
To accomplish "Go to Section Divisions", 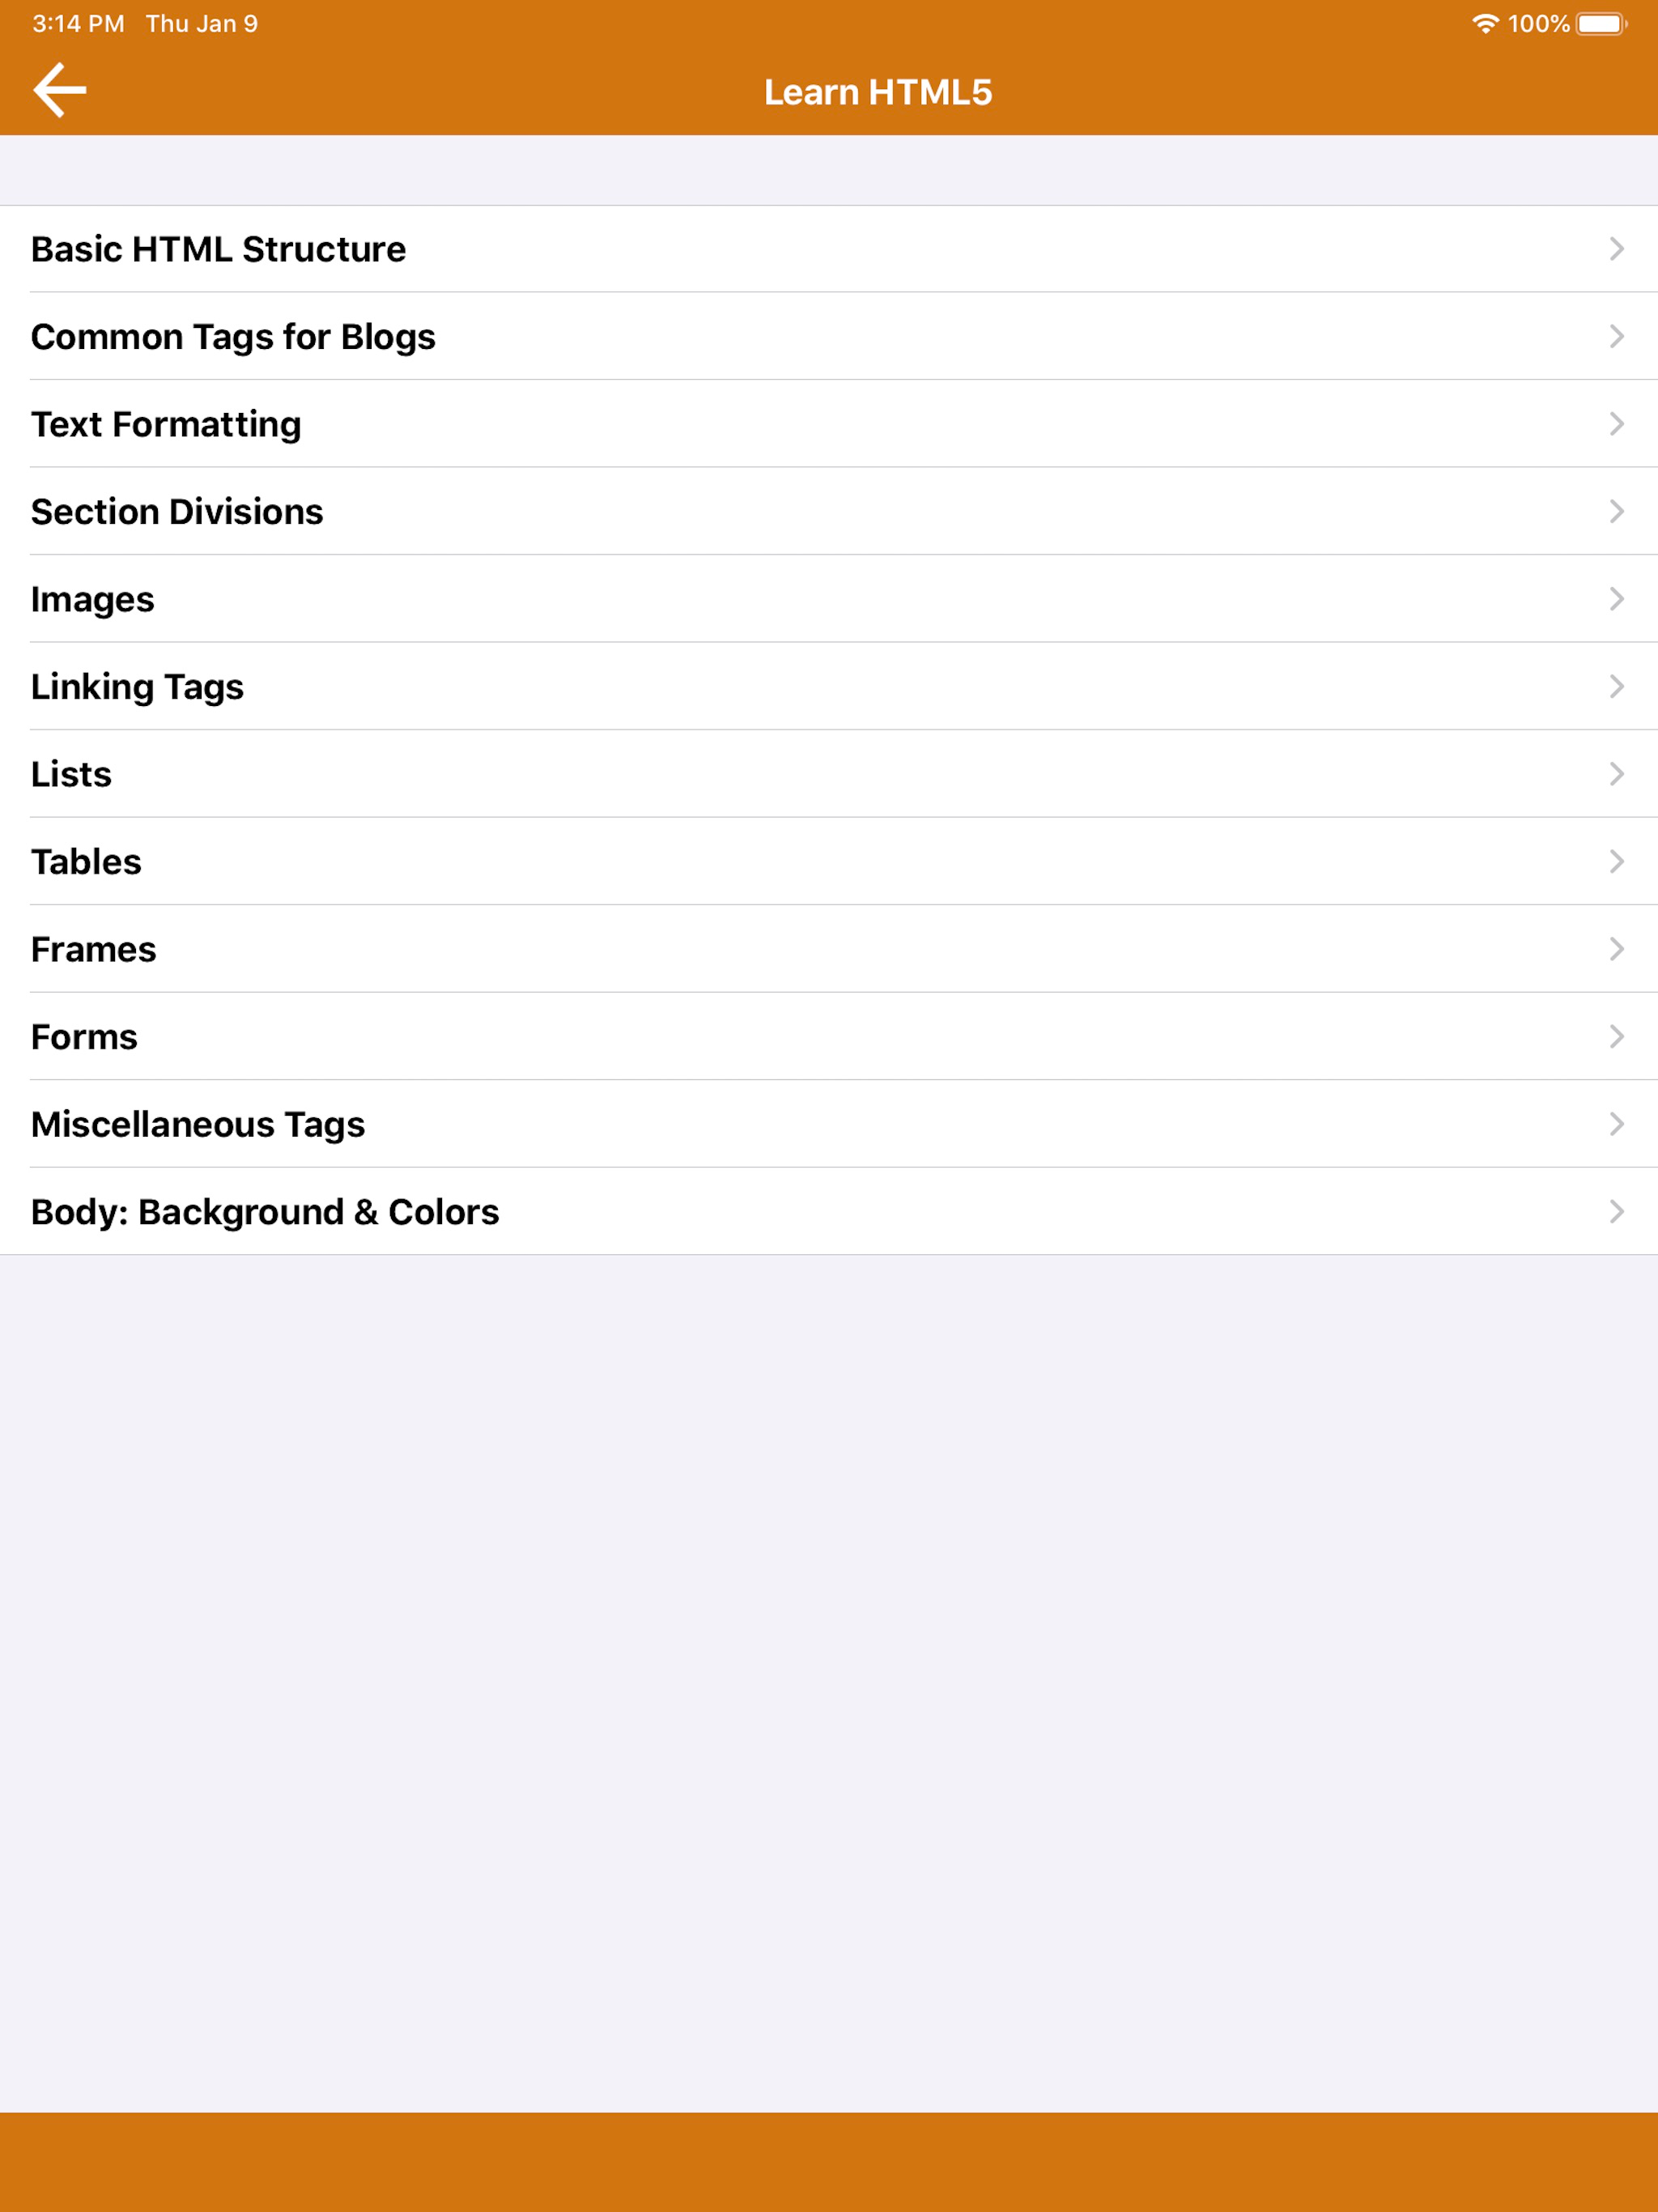I will click(x=829, y=511).
